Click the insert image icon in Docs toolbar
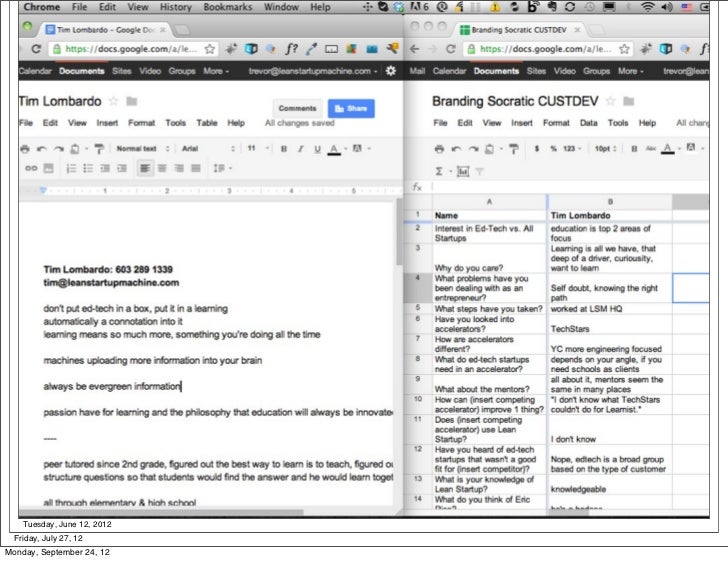The image size is (728, 561). tap(48, 168)
